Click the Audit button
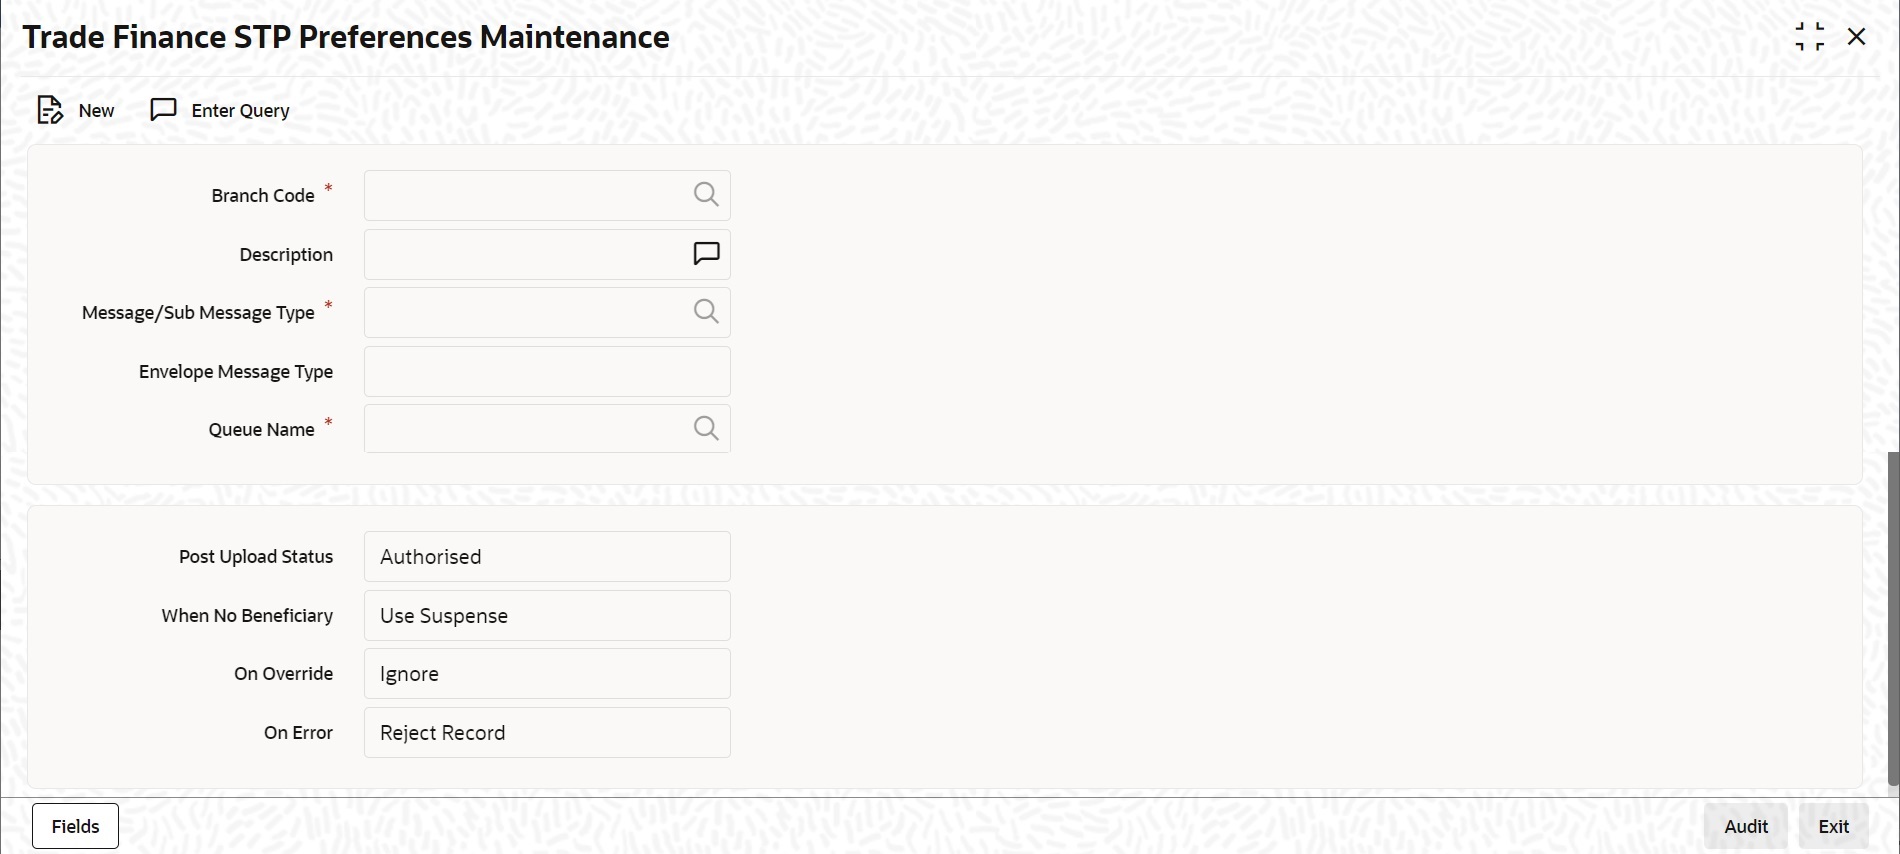The width and height of the screenshot is (1900, 854). (x=1746, y=826)
